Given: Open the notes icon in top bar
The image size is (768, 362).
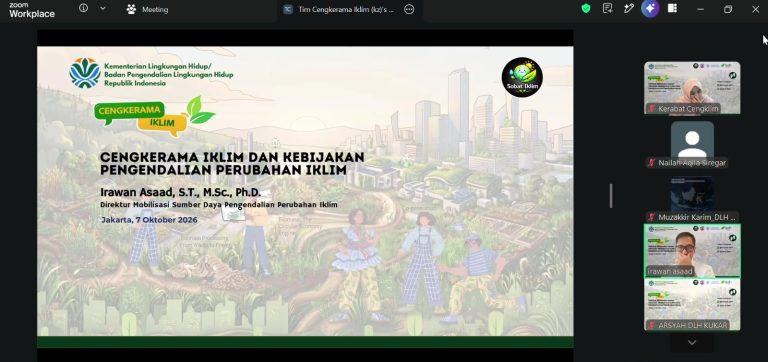Looking at the screenshot, I should pos(607,8).
